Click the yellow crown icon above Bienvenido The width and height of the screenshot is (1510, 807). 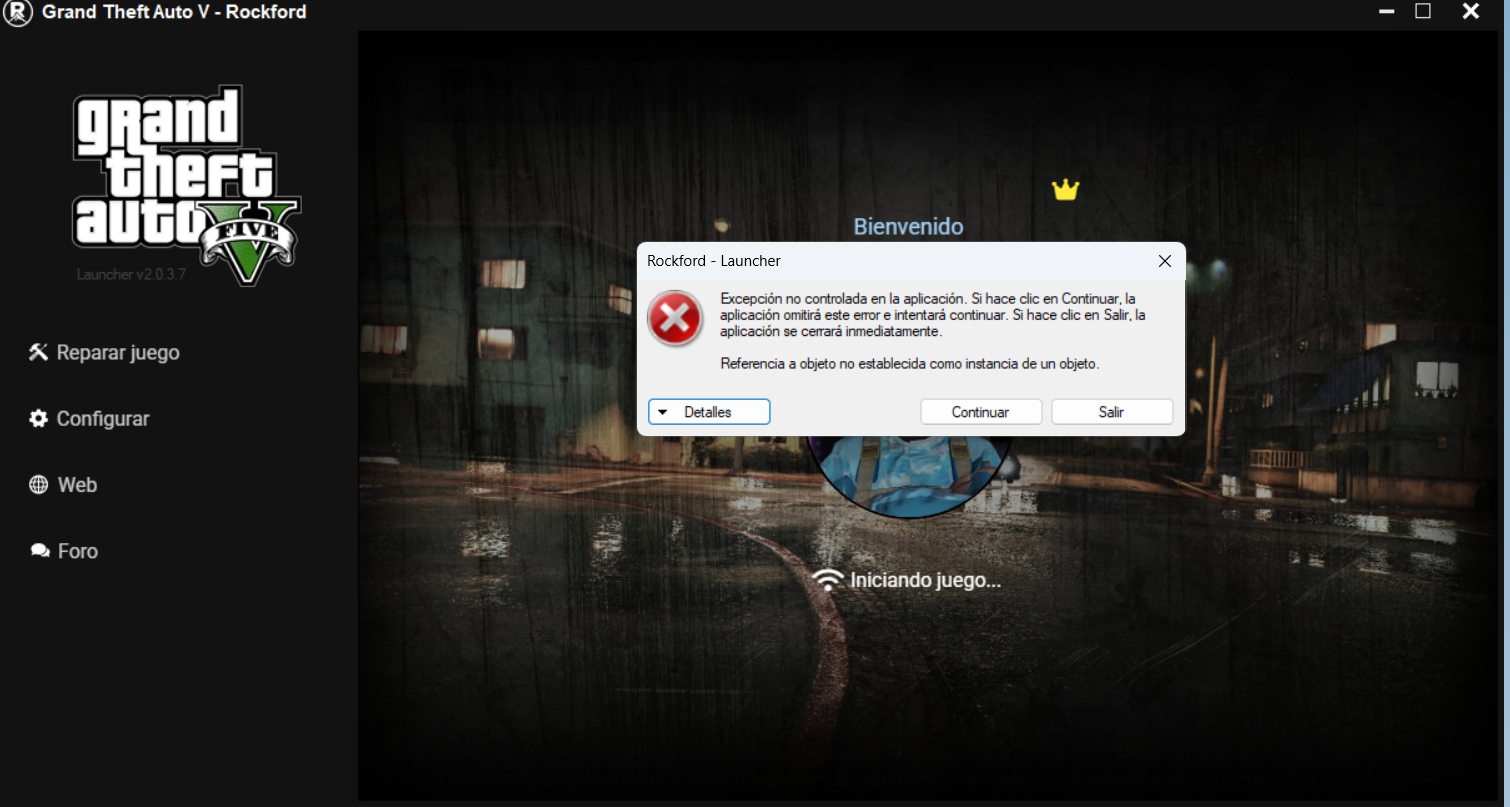tap(1066, 189)
